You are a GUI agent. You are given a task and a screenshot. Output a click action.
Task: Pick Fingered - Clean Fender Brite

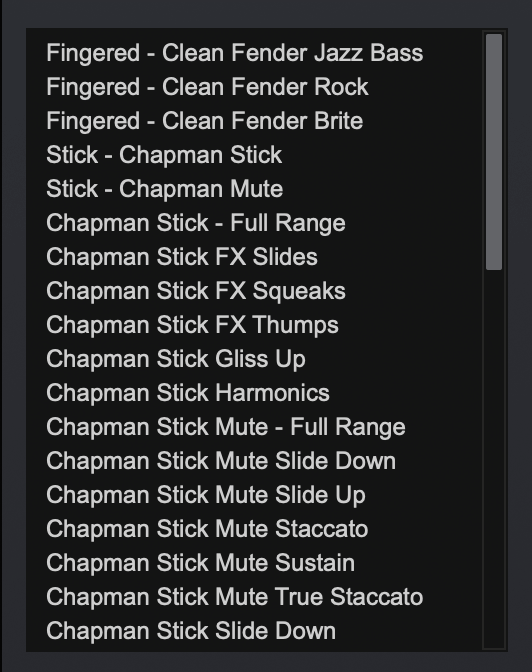coord(204,121)
